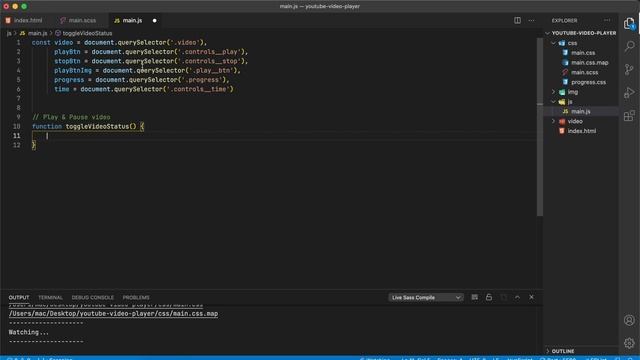Viewport: 640px width, 360px height.
Task: Open progress.css in the Explorer
Action: coord(588,82)
